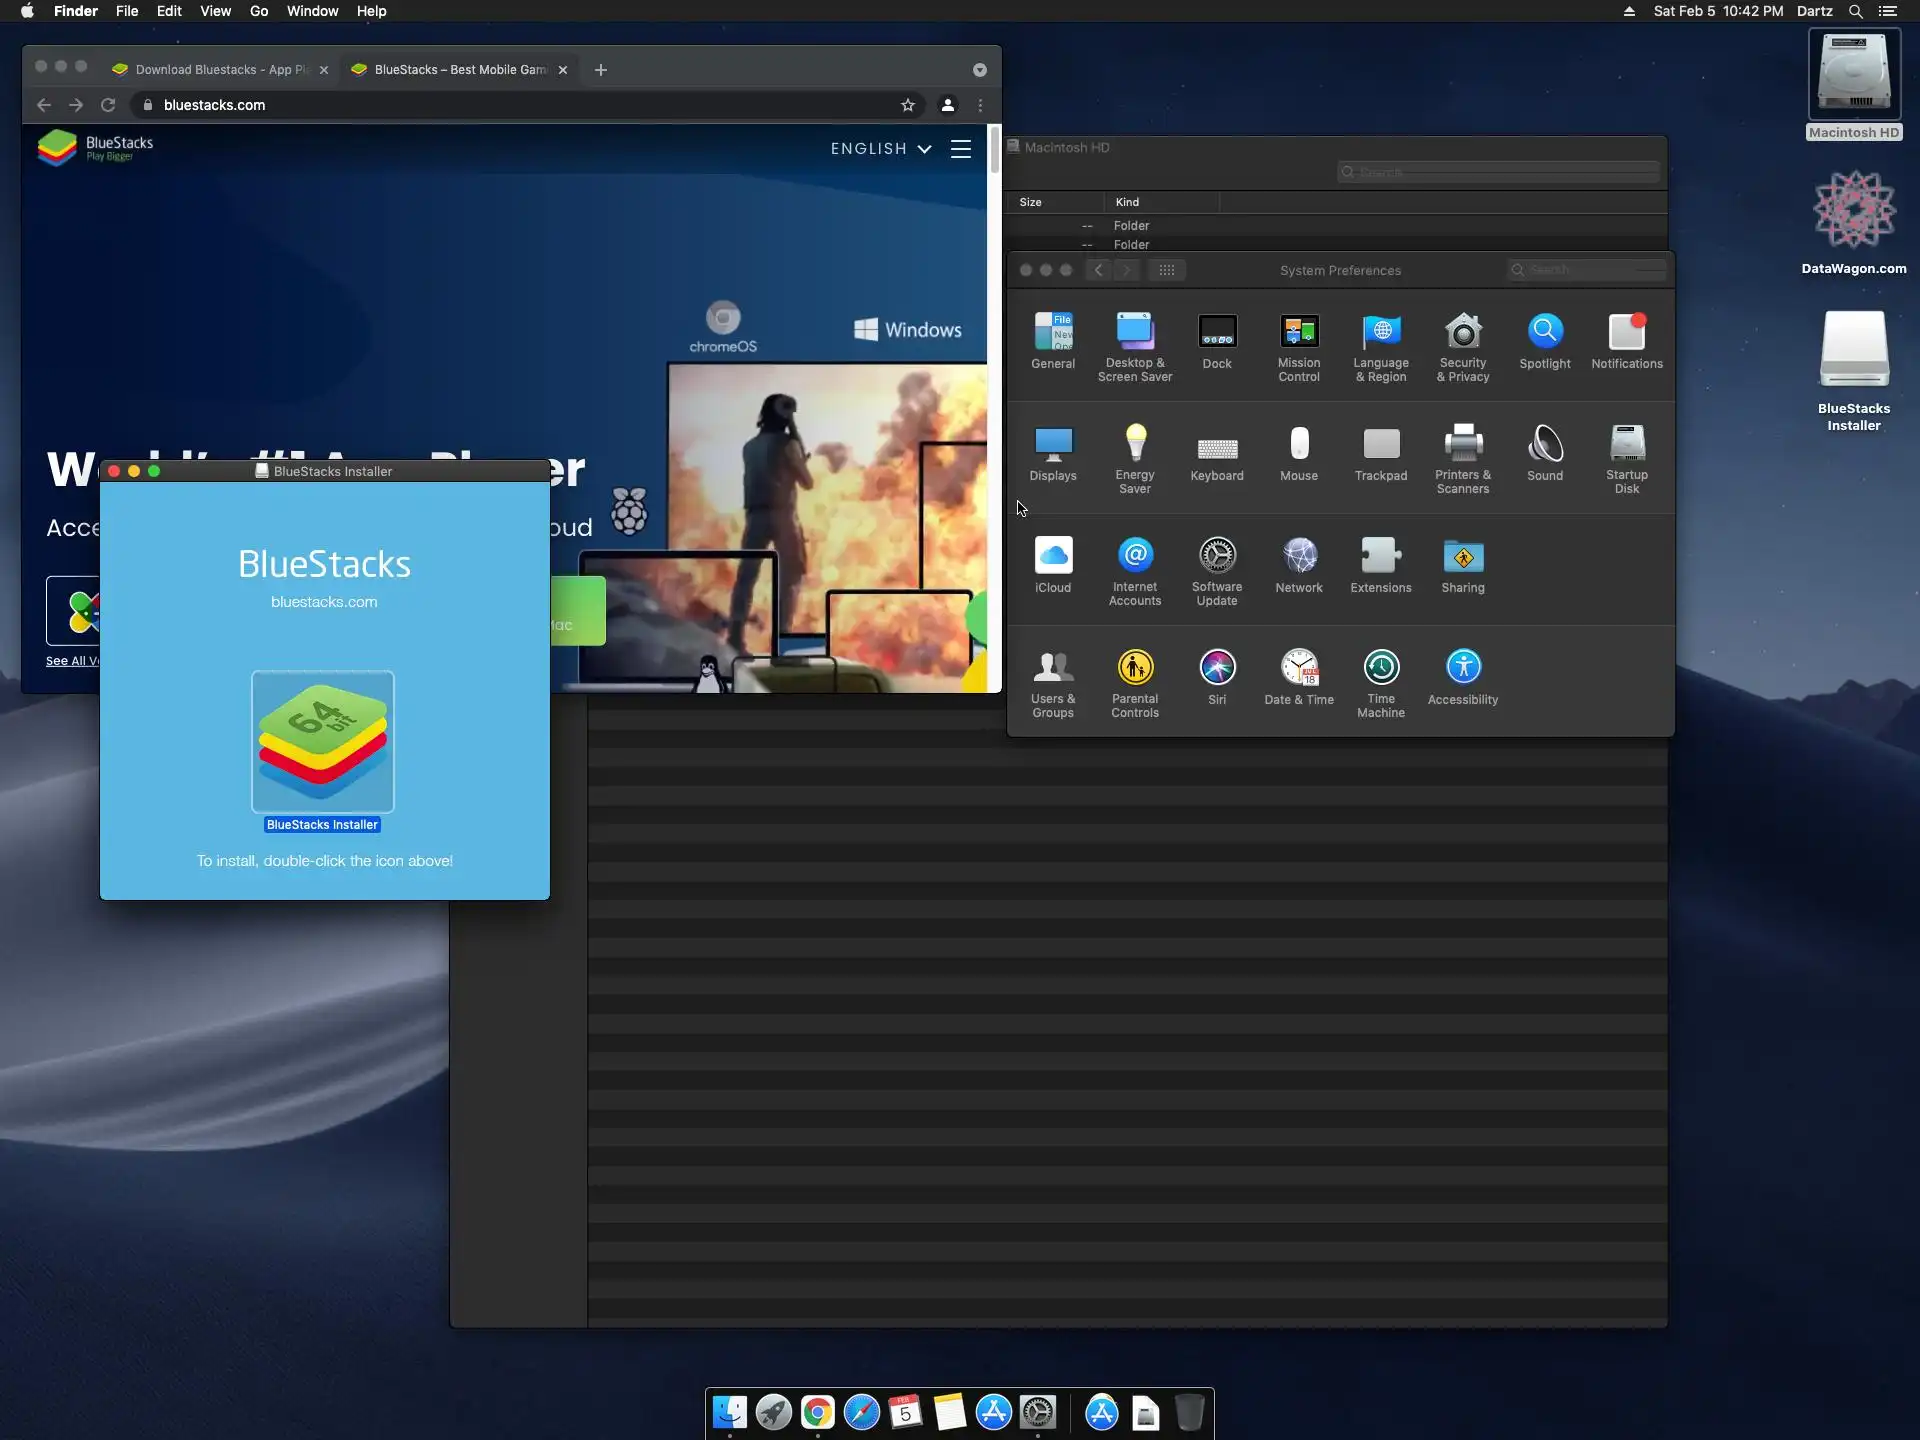This screenshot has width=1920, height=1440.
Task: Open the BlueStacks site hamburger menu
Action: (x=960, y=149)
